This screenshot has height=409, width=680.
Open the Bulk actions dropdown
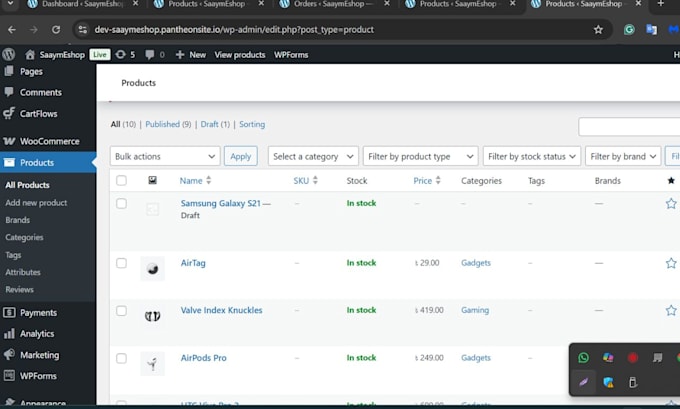165,156
